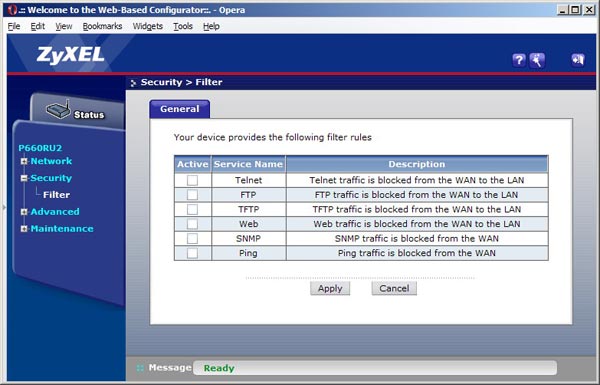600x385 pixels.
Task: Click the logout icon in the header
Action: (578, 60)
